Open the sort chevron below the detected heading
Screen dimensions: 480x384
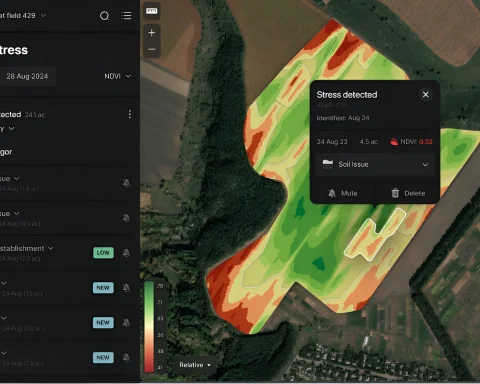[11, 128]
